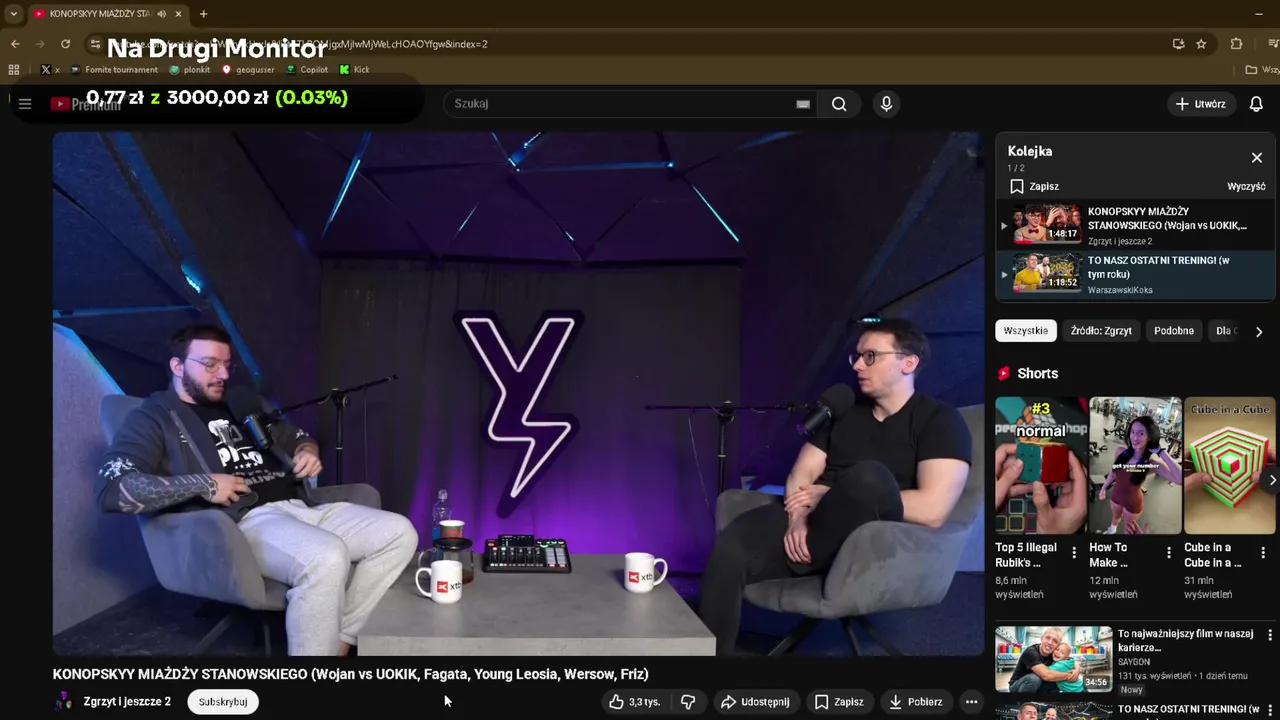Viewport: 1280px width, 720px height.
Task: Open a new browser tab
Action: [203, 14]
